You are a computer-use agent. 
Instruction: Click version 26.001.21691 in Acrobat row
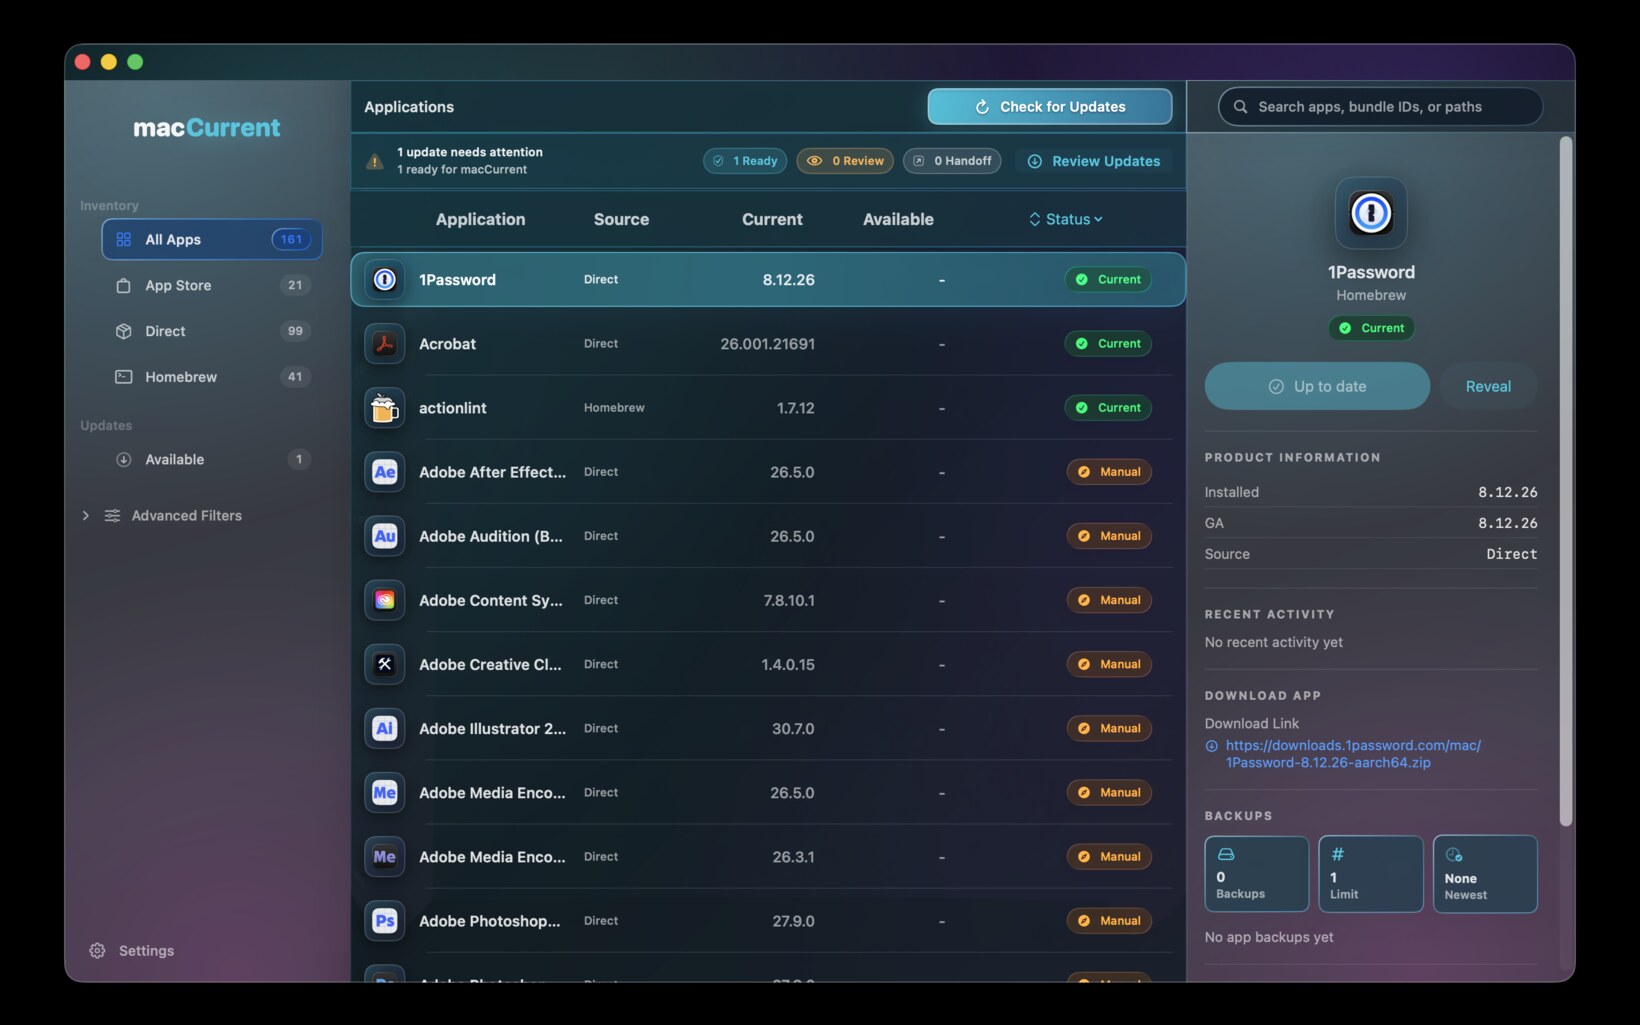(767, 344)
